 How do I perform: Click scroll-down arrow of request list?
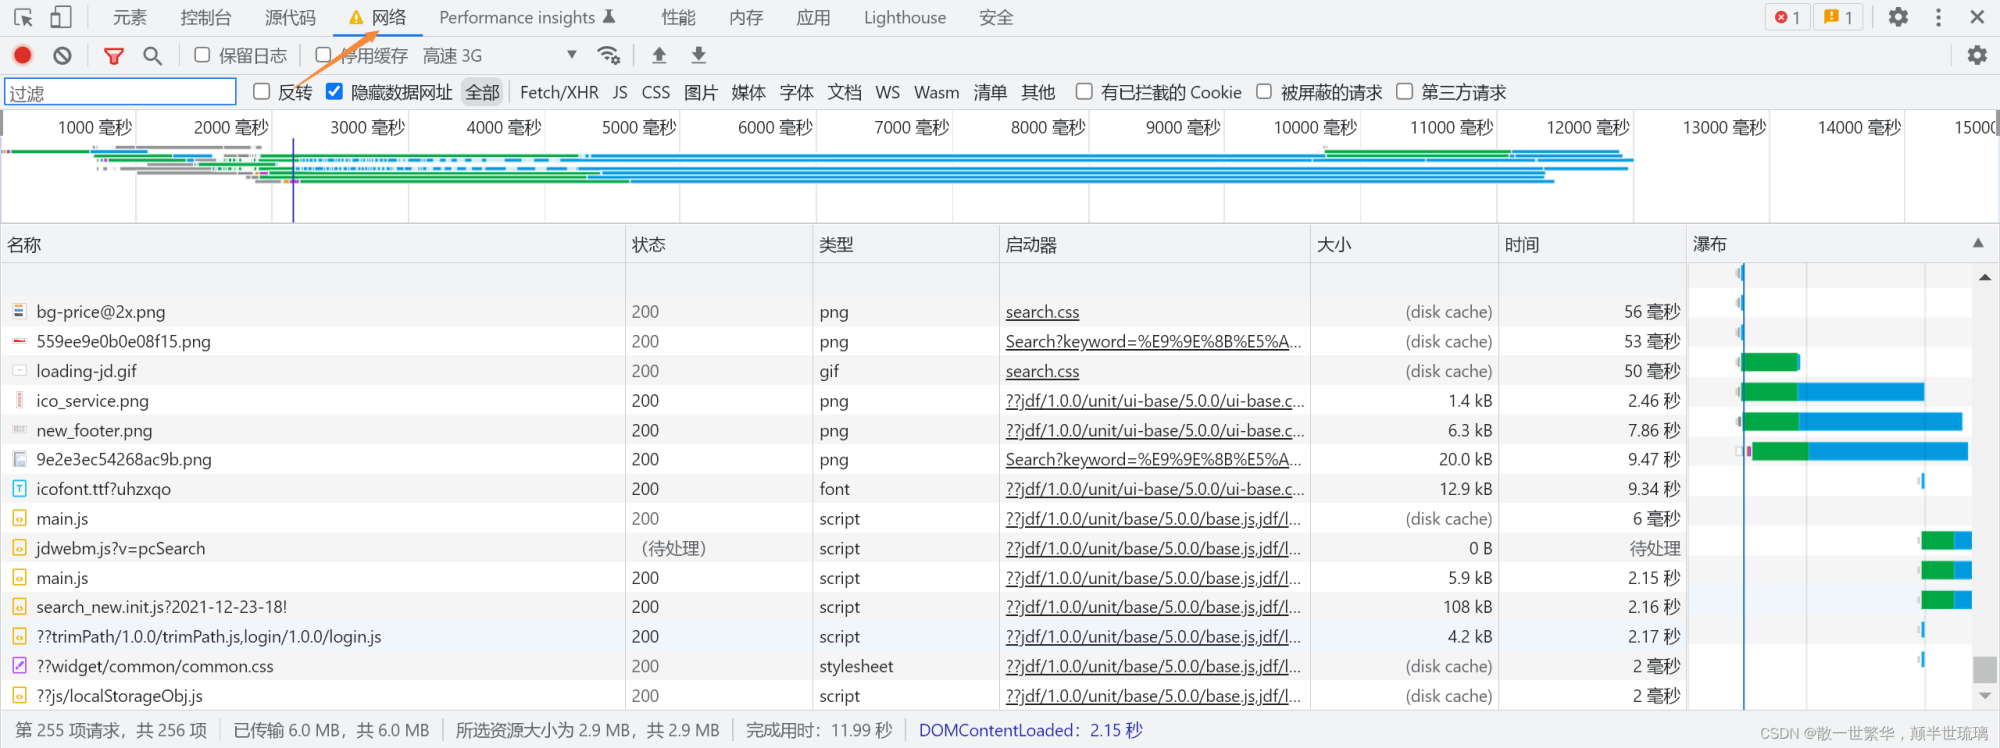pos(1985,696)
